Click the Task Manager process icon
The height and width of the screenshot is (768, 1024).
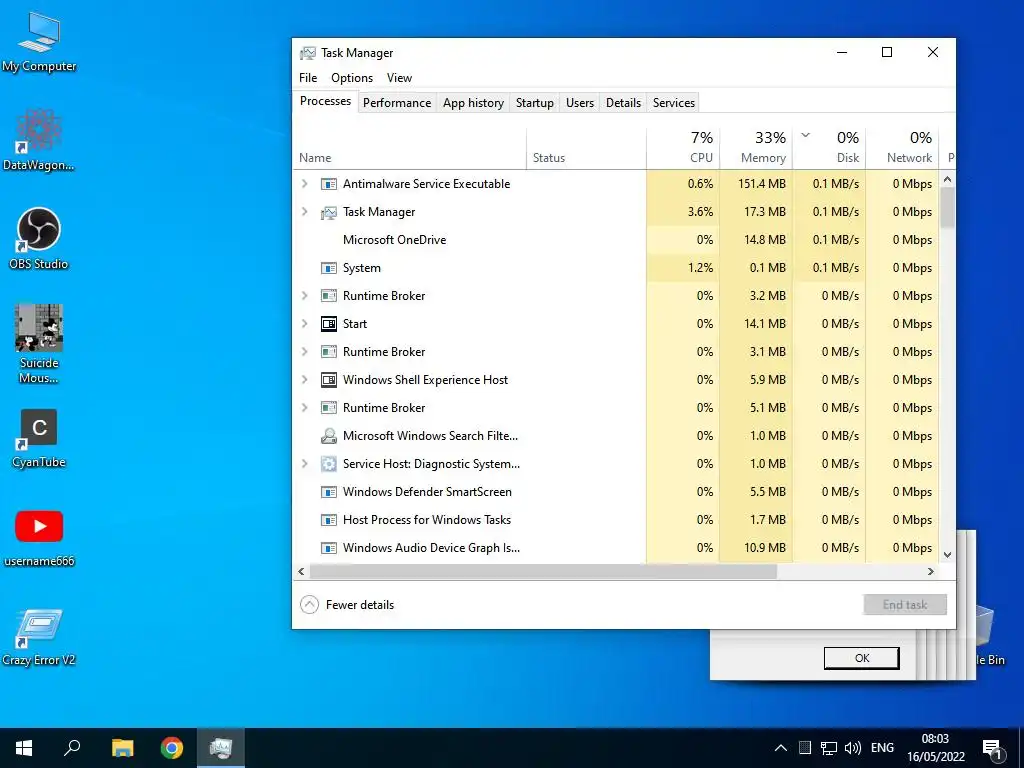[328, 212]
